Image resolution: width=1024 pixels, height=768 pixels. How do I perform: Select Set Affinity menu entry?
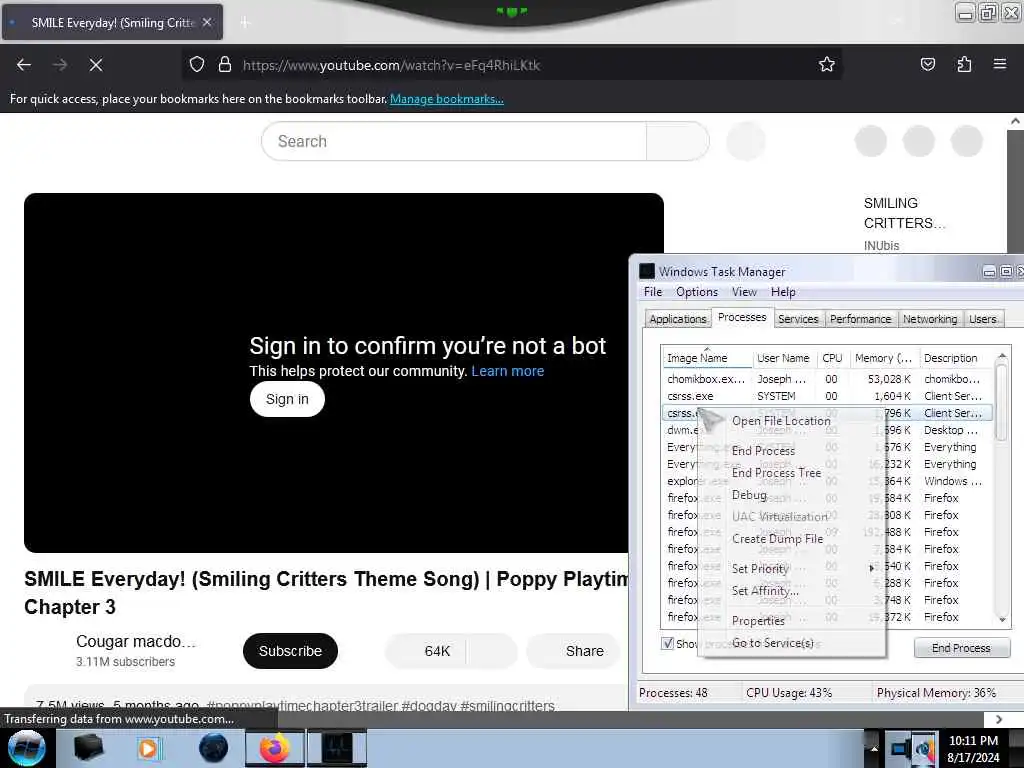coord(765,591)
